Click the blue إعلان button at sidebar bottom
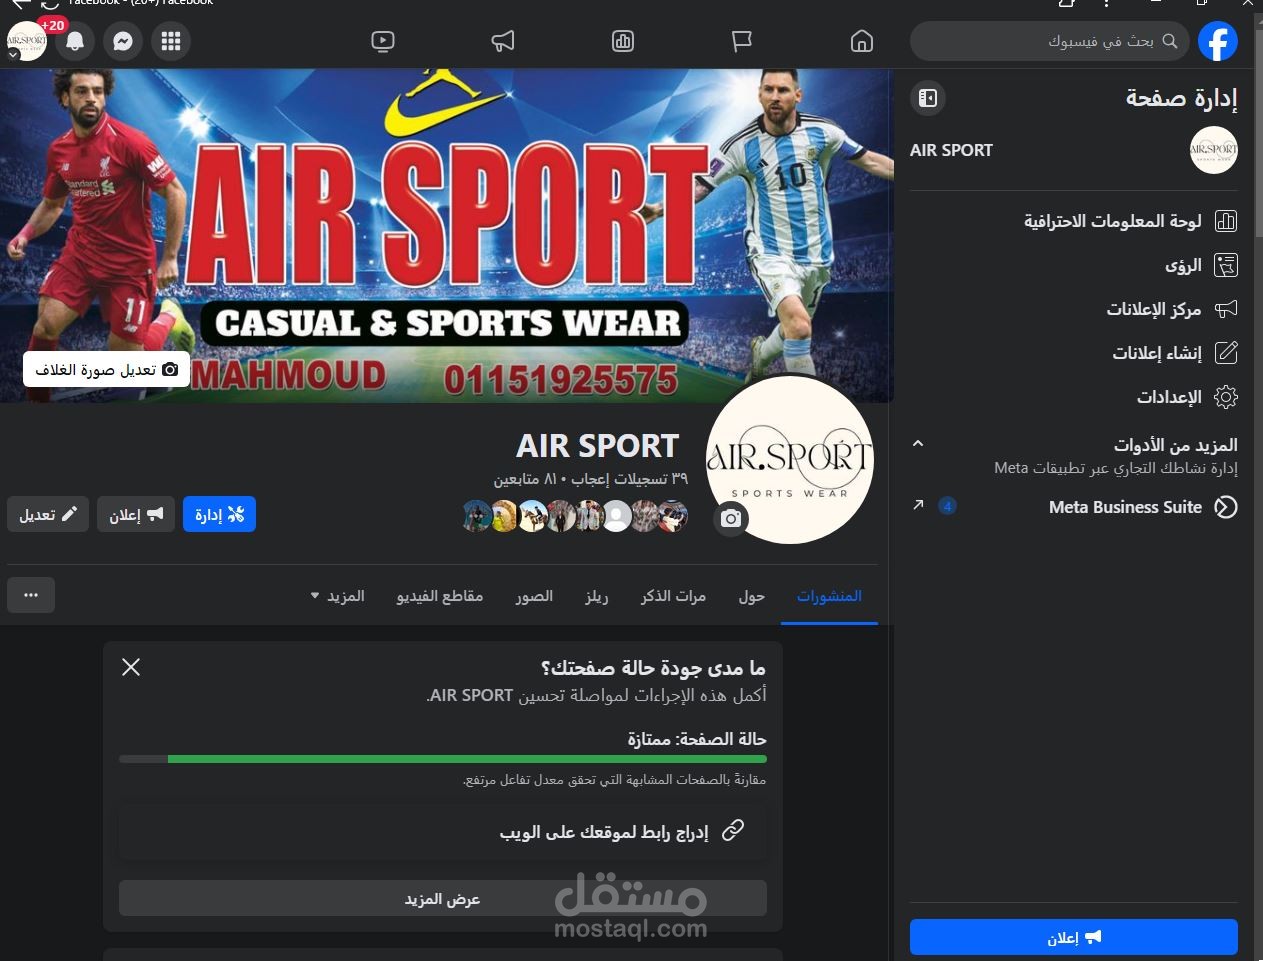The image size is (1263, 961). pyautogui.click(x=1074, y=938)
